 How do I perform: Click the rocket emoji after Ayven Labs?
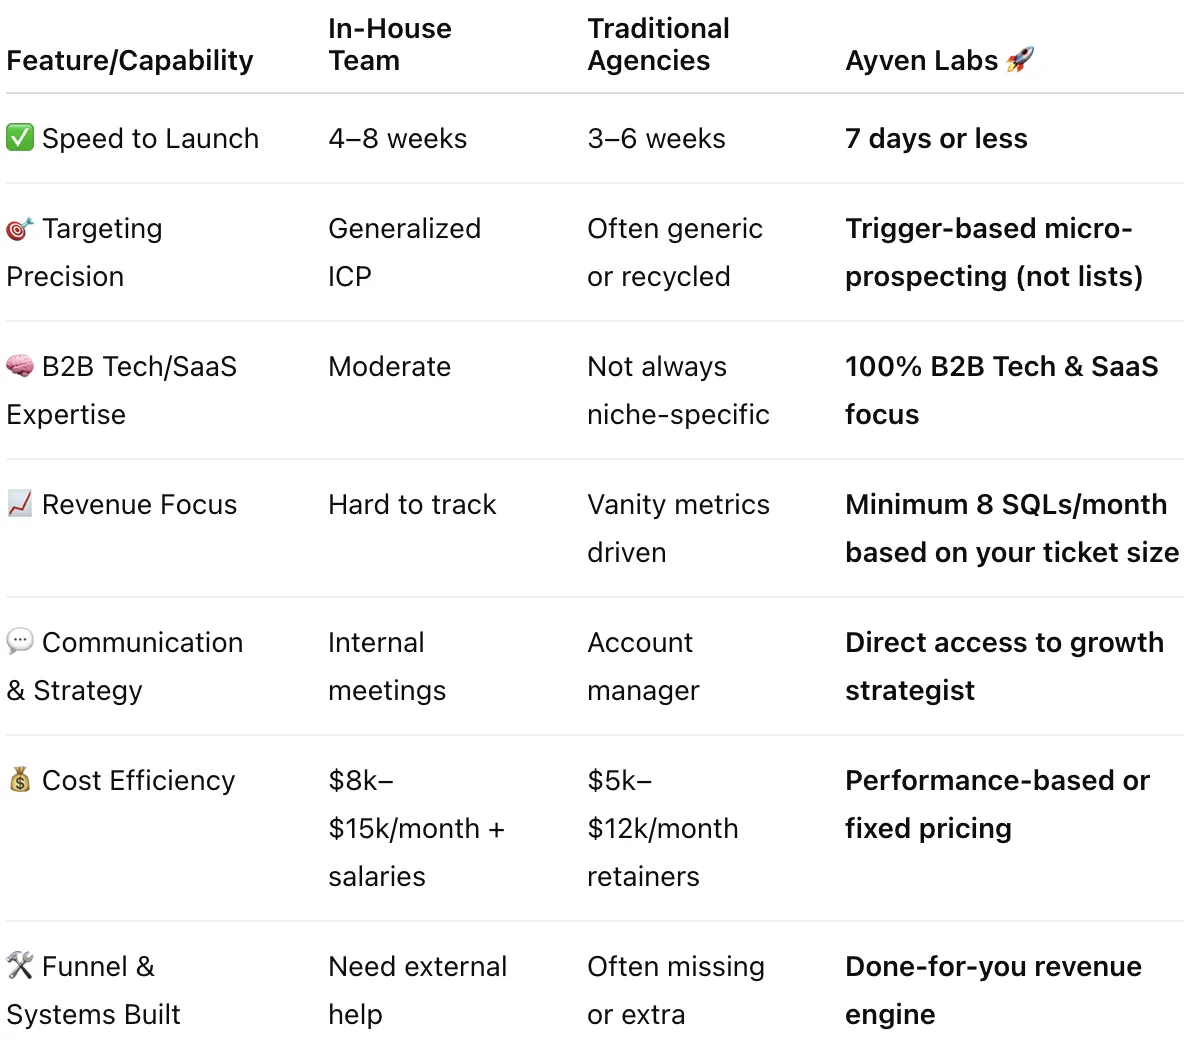click(1019, 59)
